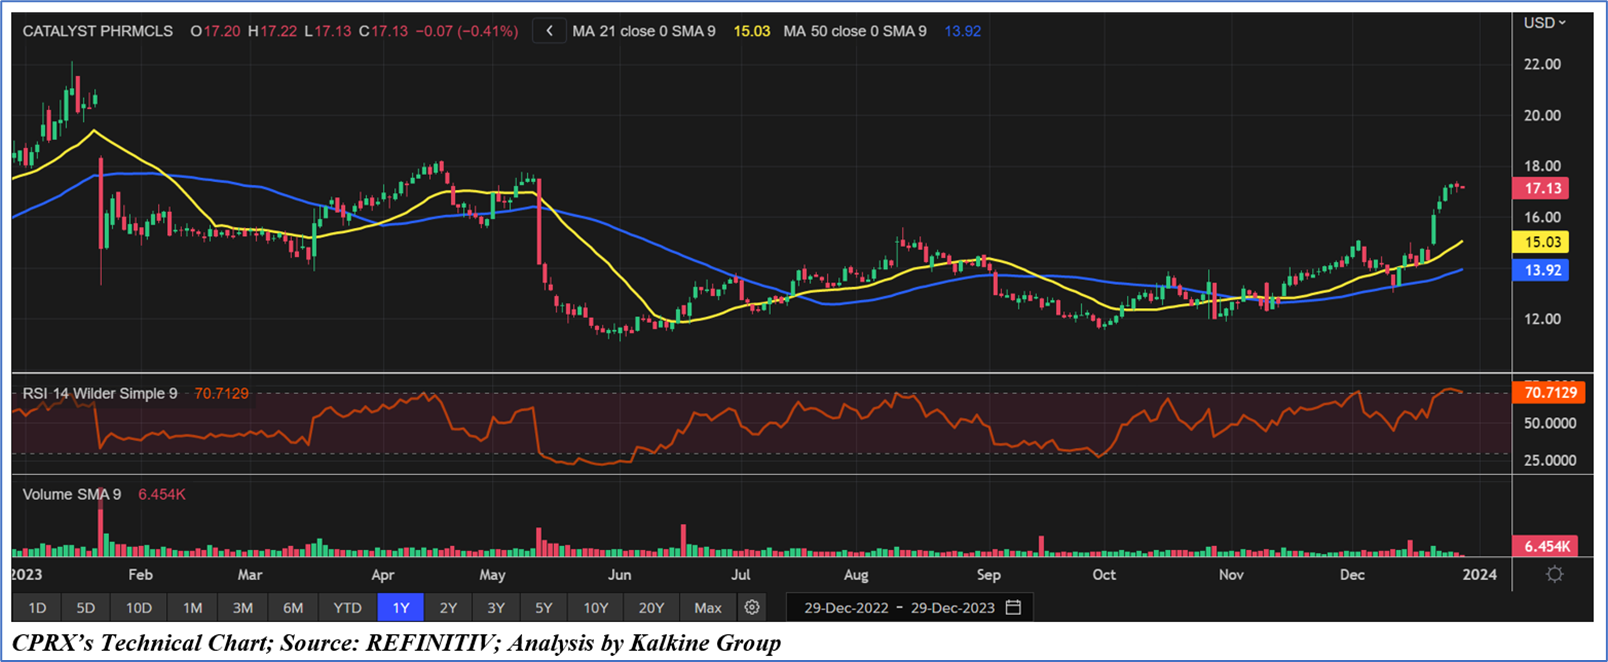Select the 6M timeframe

[x=293, y=607]
